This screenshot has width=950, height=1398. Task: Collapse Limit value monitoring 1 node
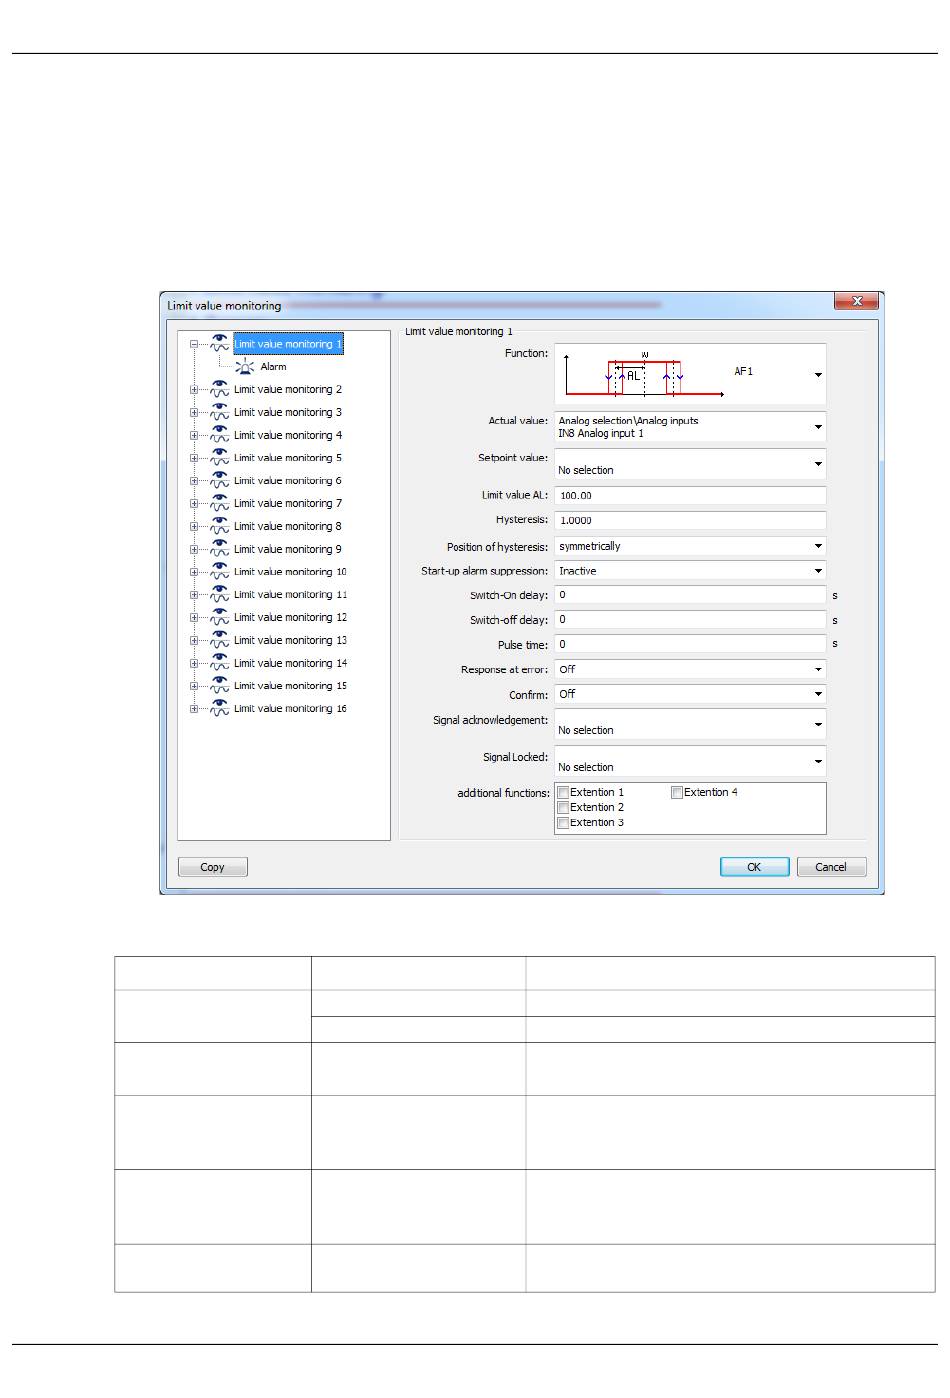point(194,344)
